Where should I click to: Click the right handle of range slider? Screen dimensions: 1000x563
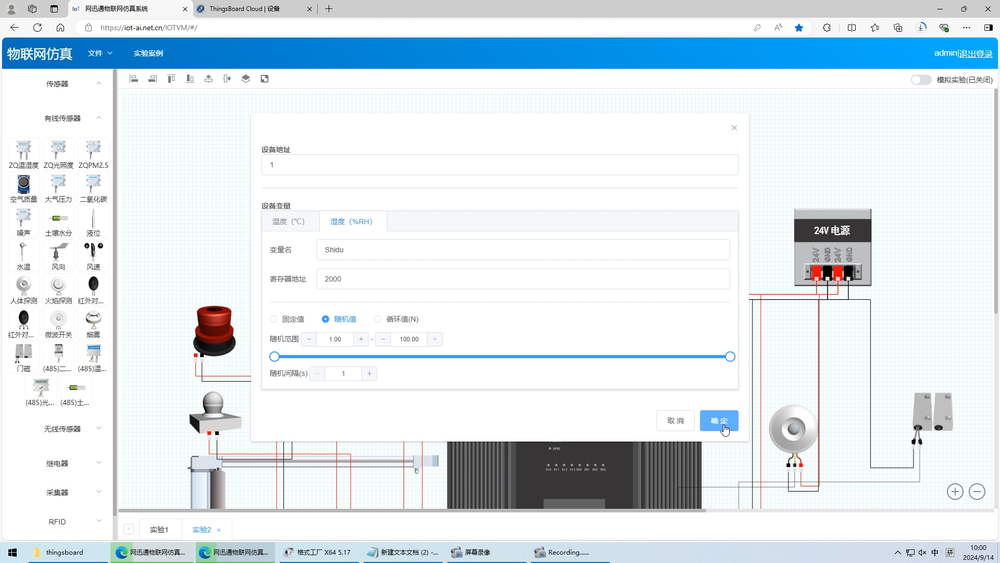click(730, 357)
